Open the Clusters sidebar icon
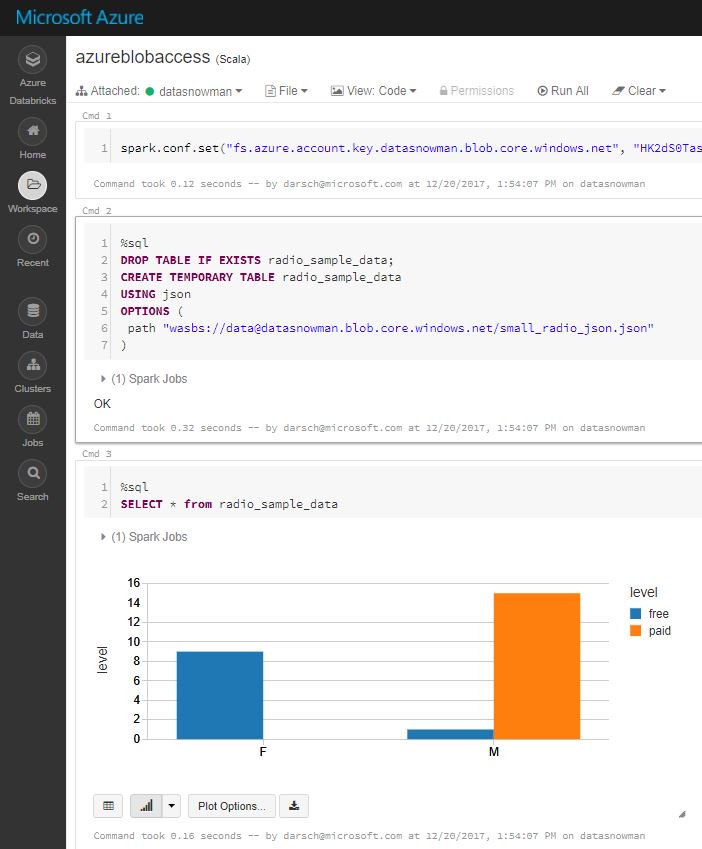 [32, 365]
